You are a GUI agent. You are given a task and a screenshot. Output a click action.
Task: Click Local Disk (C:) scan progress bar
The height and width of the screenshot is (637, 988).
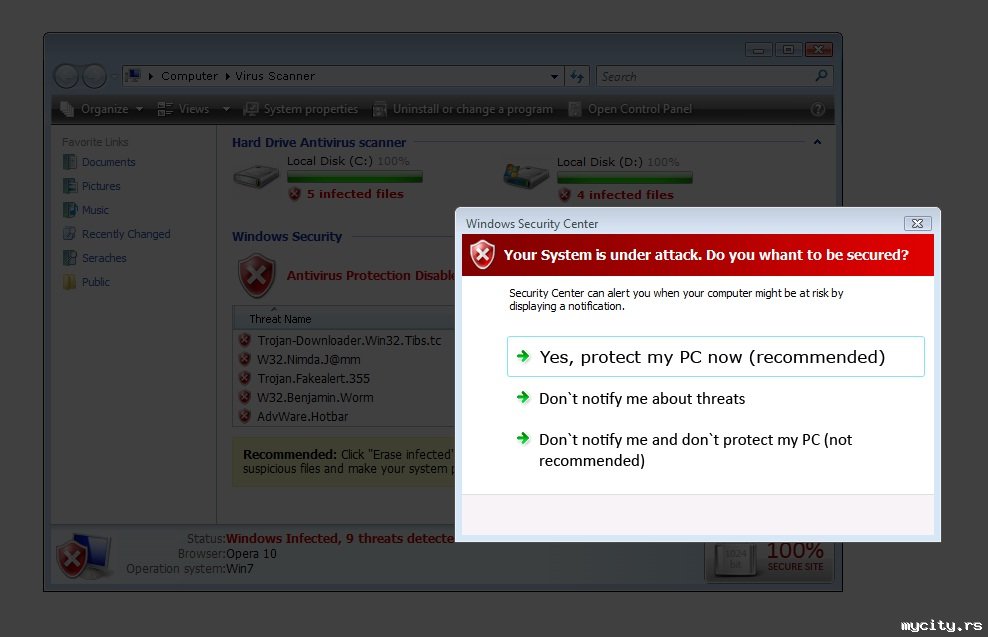coord(355,178)
